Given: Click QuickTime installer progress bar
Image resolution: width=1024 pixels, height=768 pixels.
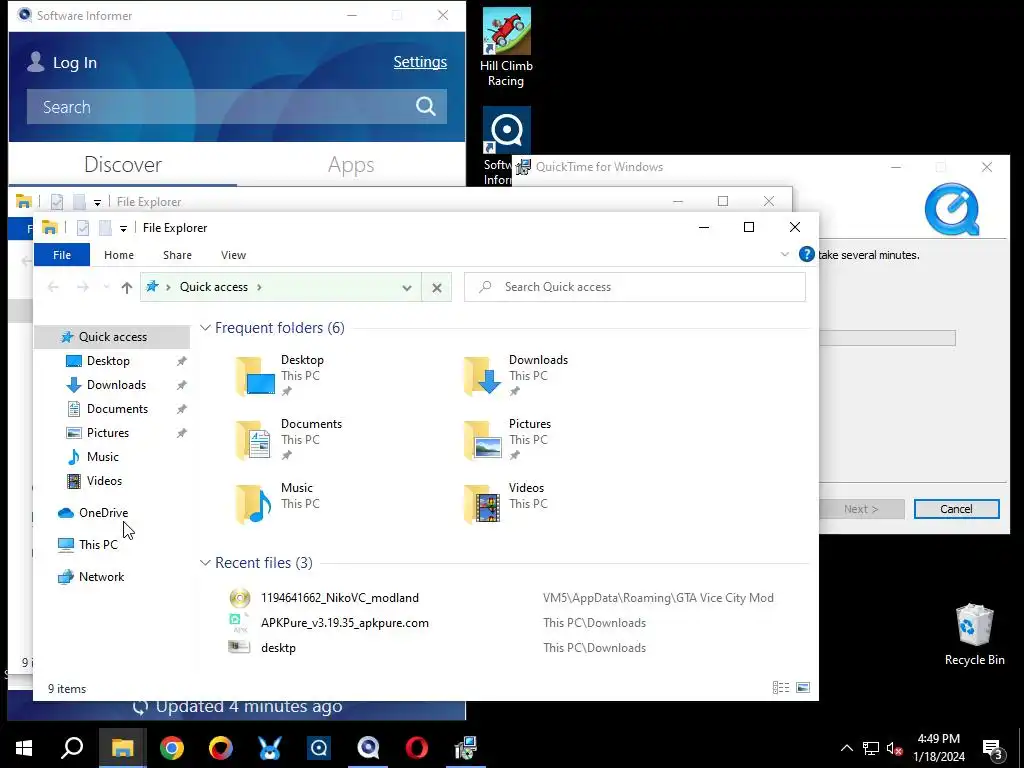Looking at the screenshot, I should coord(888,338).
